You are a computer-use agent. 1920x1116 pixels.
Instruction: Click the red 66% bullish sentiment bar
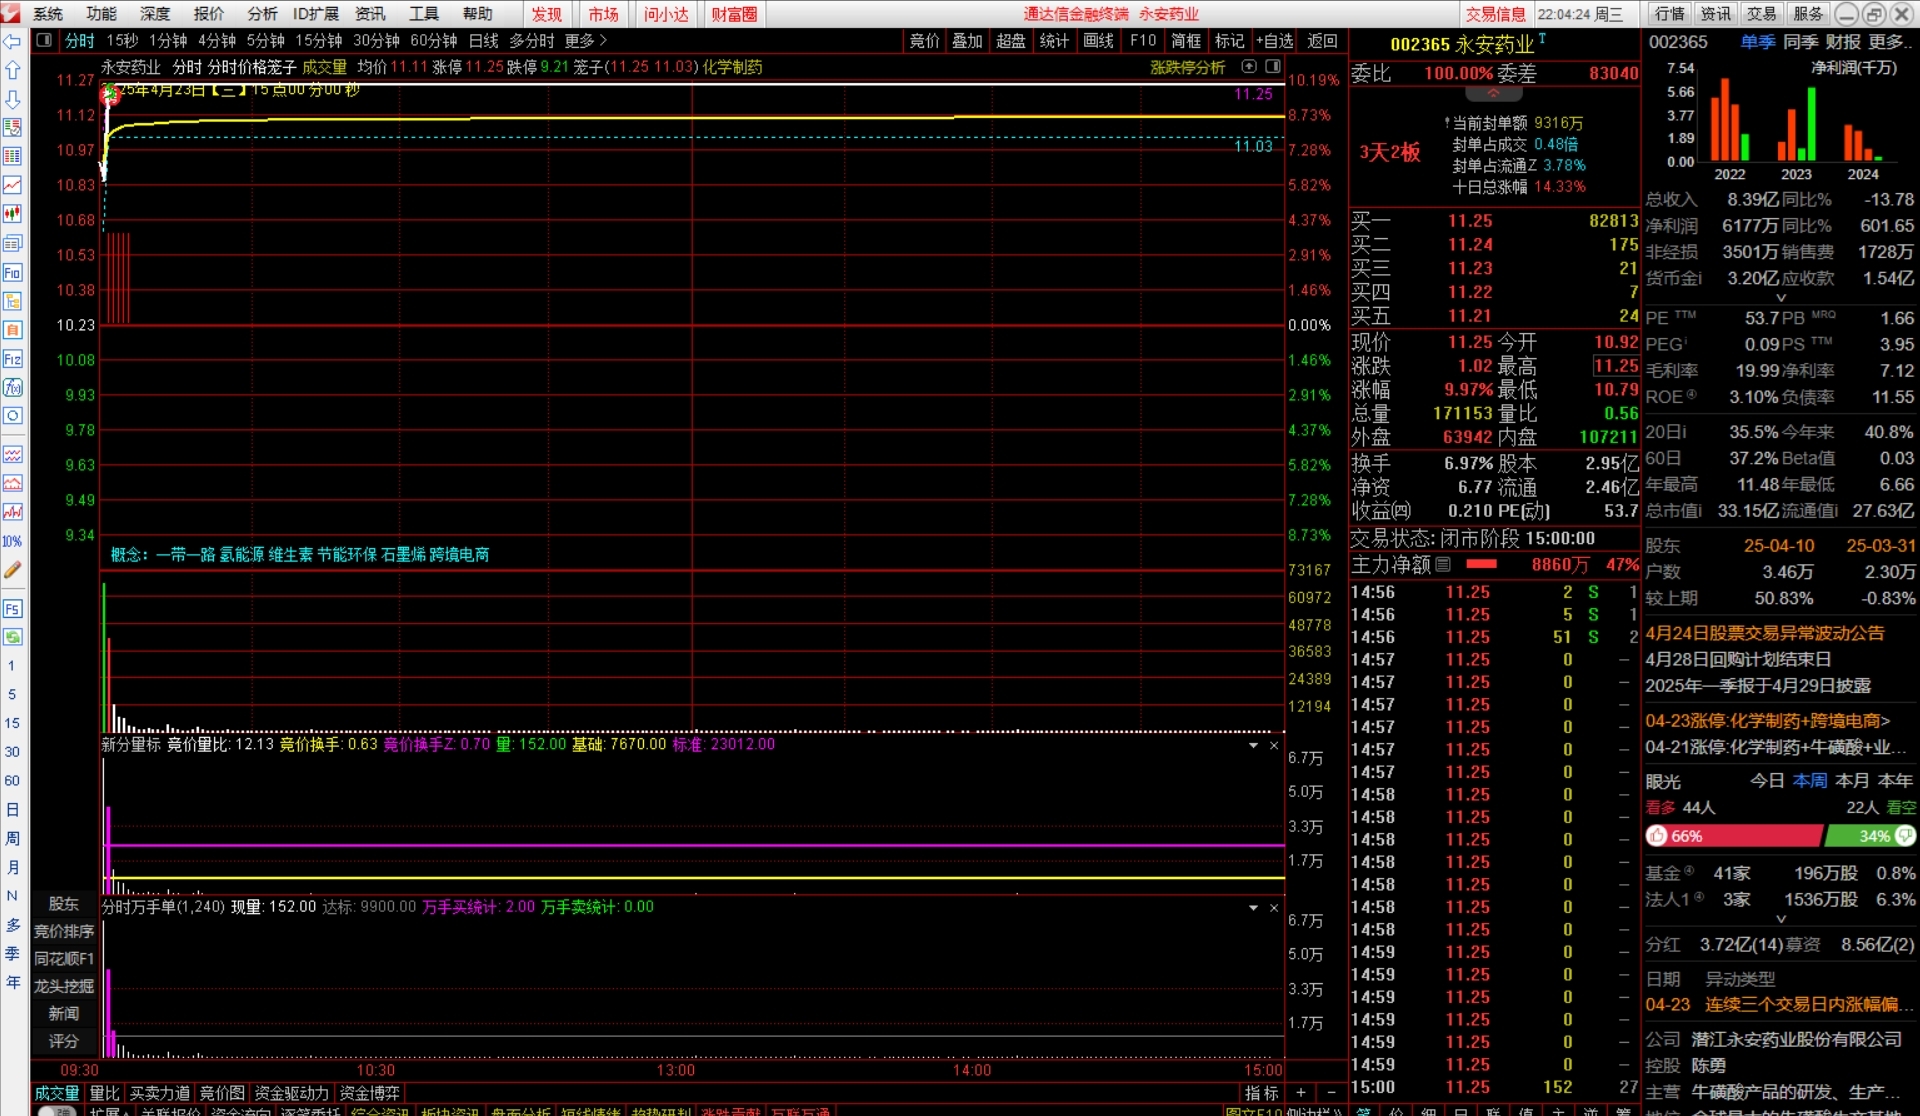click(x=1733, y=836)
